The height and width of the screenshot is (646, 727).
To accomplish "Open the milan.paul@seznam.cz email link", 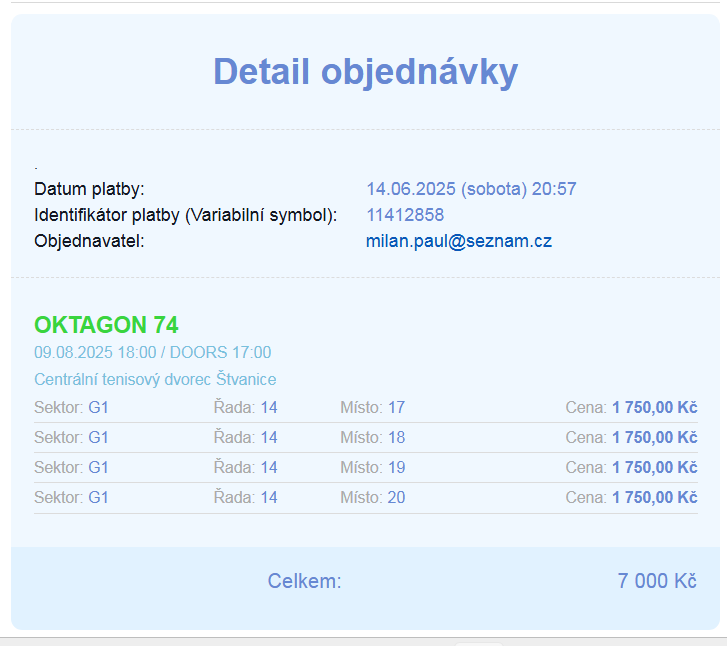I will point(459,241).
